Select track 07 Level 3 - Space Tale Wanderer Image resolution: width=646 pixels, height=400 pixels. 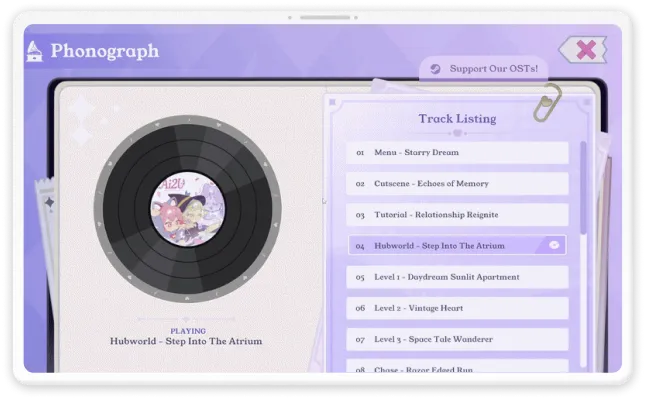click(457, 339)
